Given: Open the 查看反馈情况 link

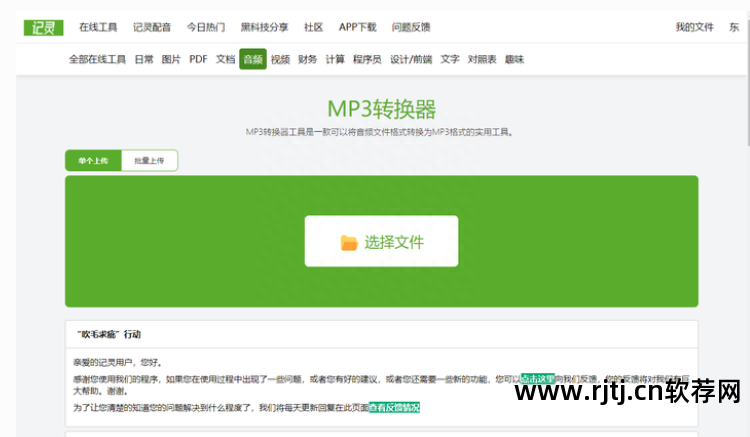Looking at the screenshot, I should (394, 407).
